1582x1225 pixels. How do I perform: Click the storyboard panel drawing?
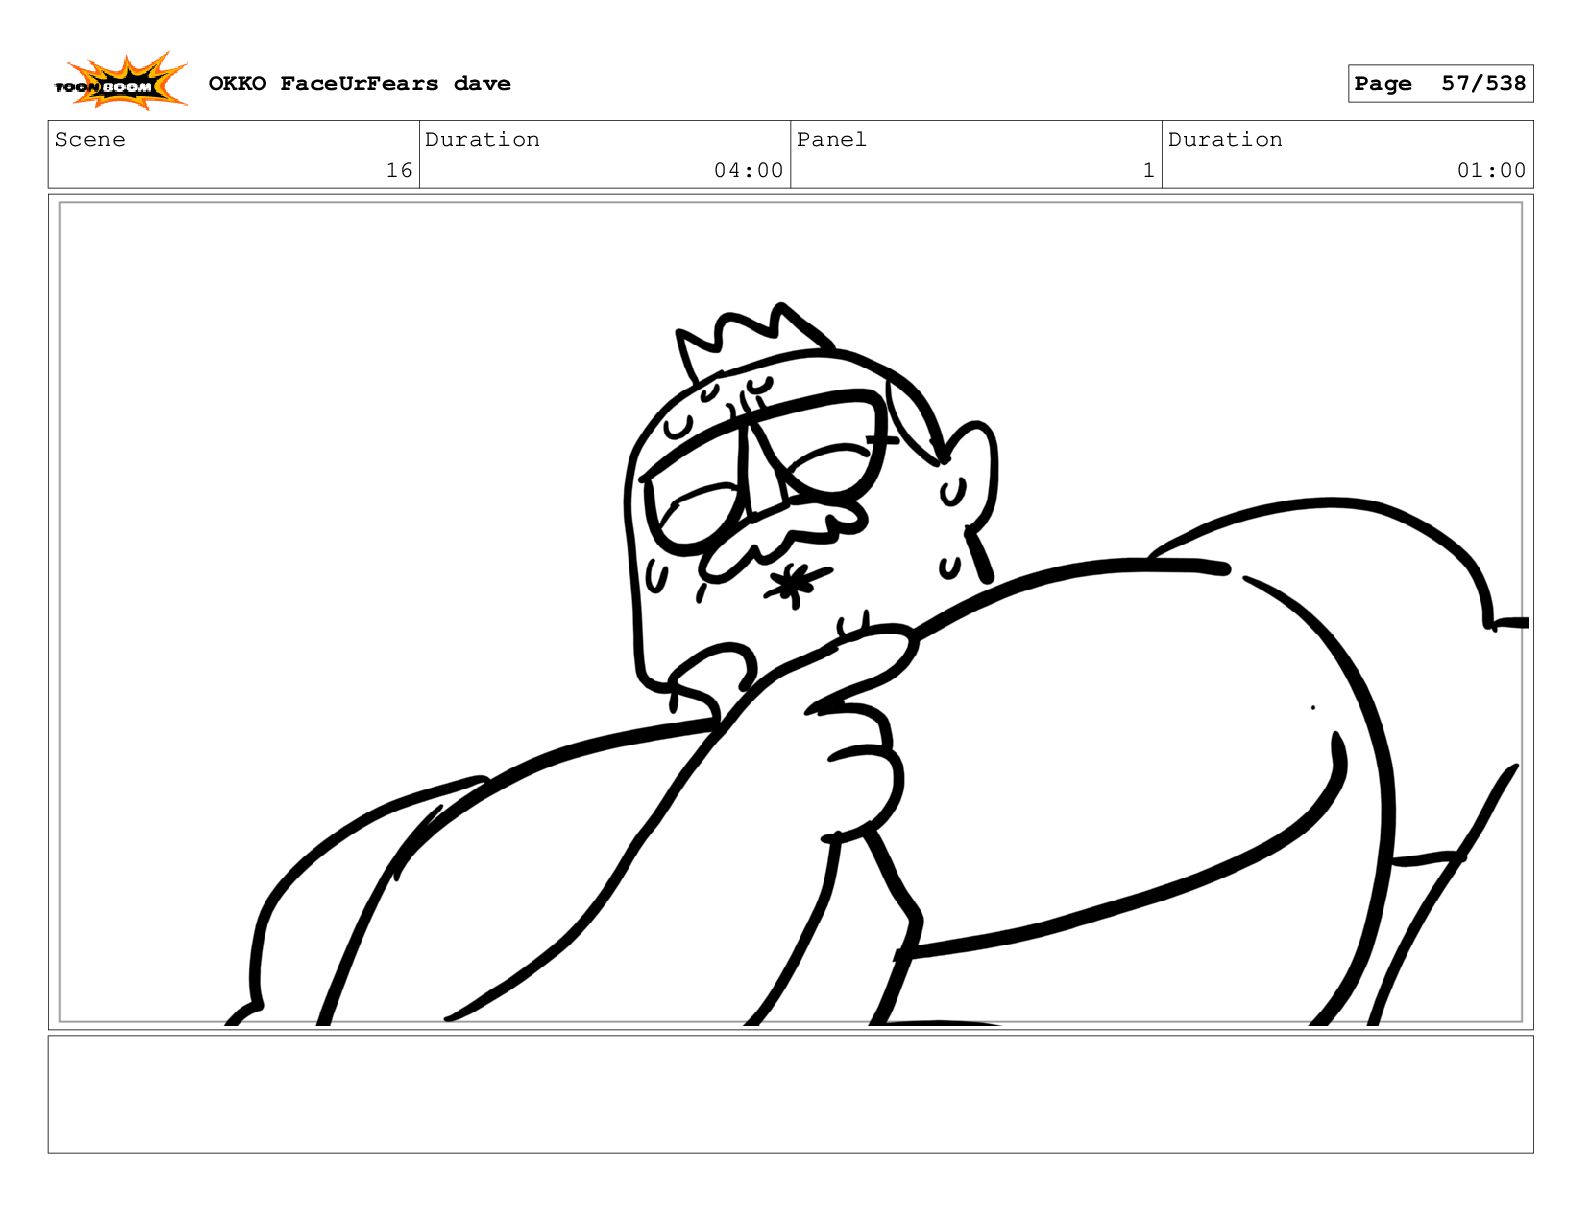click(x=791, y=612)
